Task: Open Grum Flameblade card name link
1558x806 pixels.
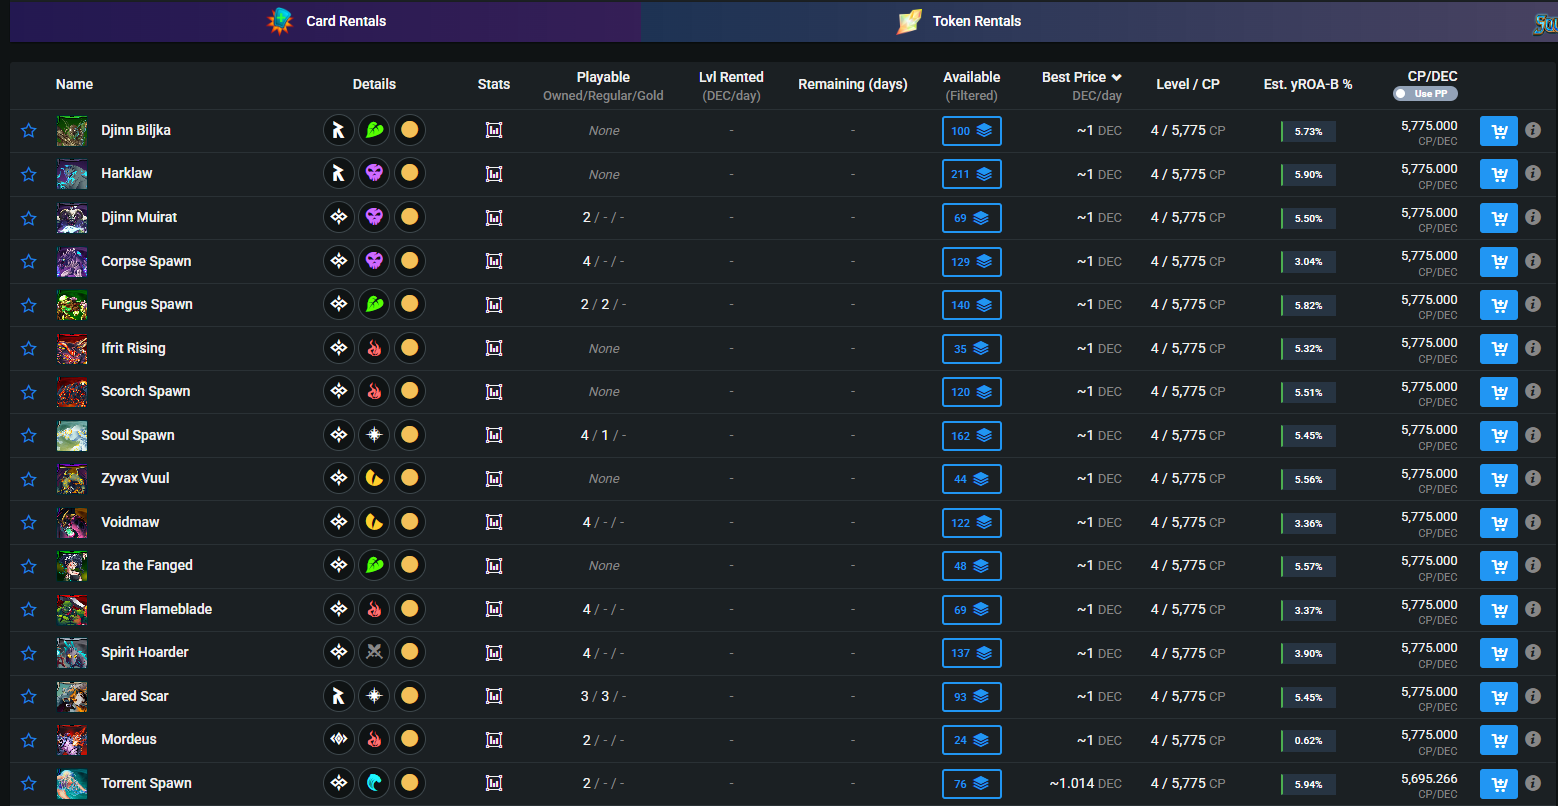Action: (156, 609)
